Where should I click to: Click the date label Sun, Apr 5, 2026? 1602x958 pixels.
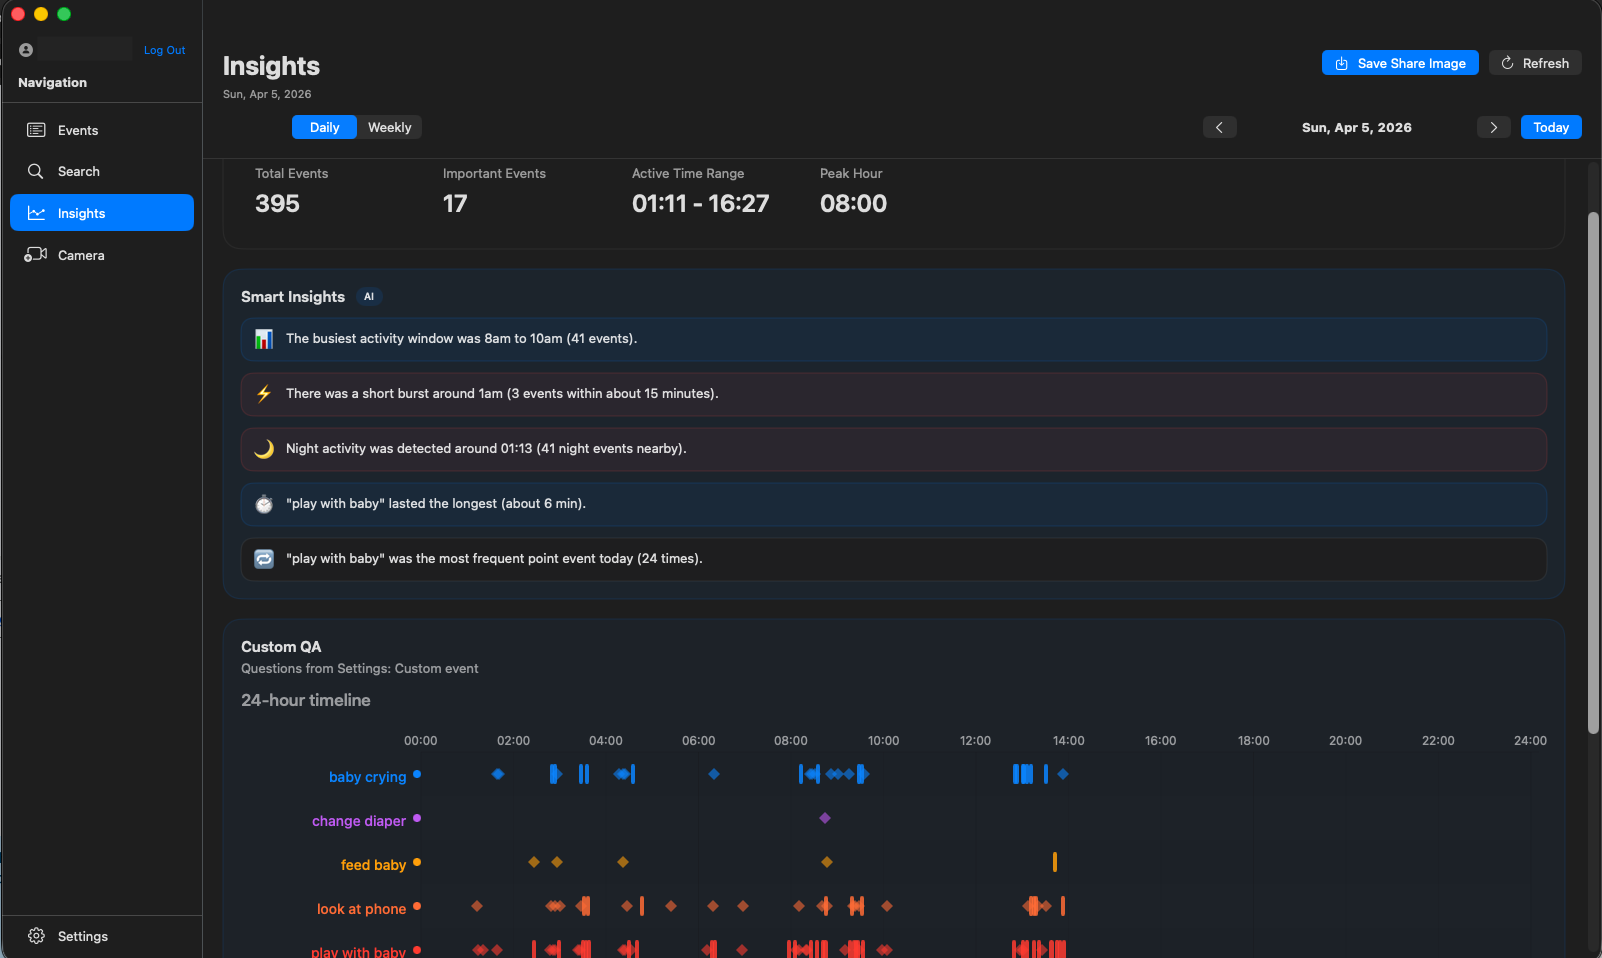pyautogui.click(x=1356, y=127)
